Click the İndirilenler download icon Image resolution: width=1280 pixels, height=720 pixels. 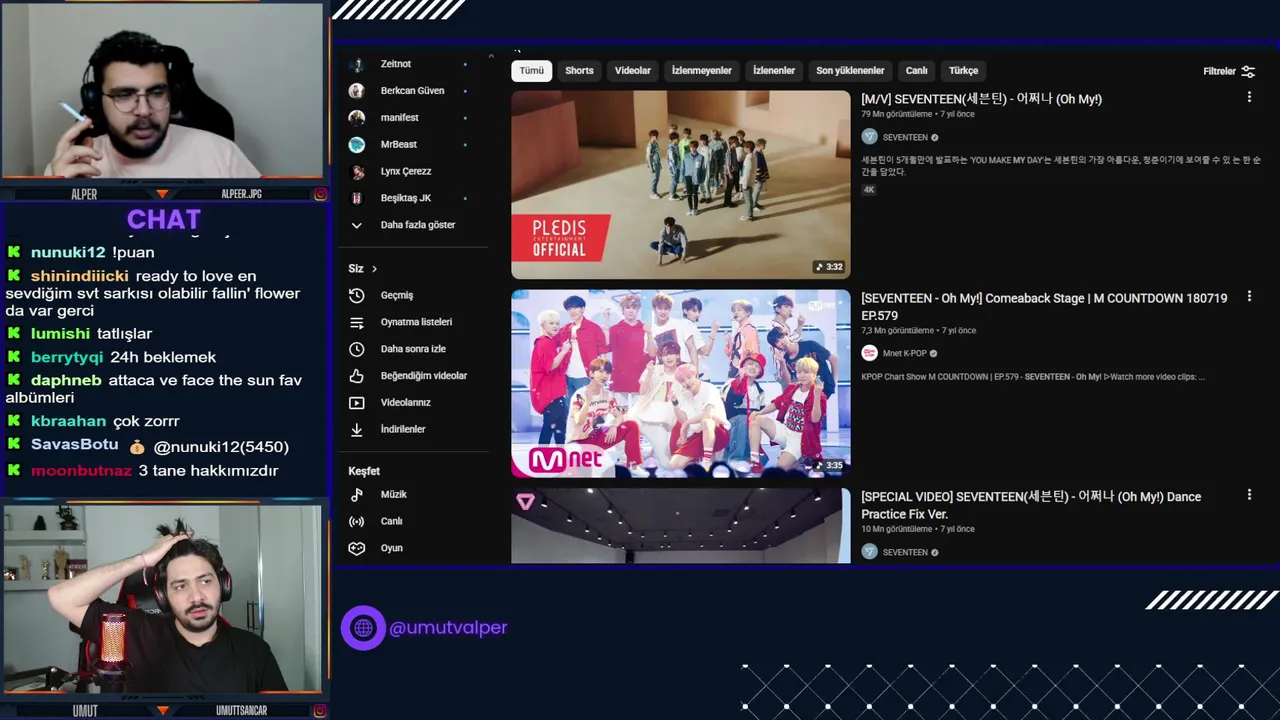pos(356,429)
